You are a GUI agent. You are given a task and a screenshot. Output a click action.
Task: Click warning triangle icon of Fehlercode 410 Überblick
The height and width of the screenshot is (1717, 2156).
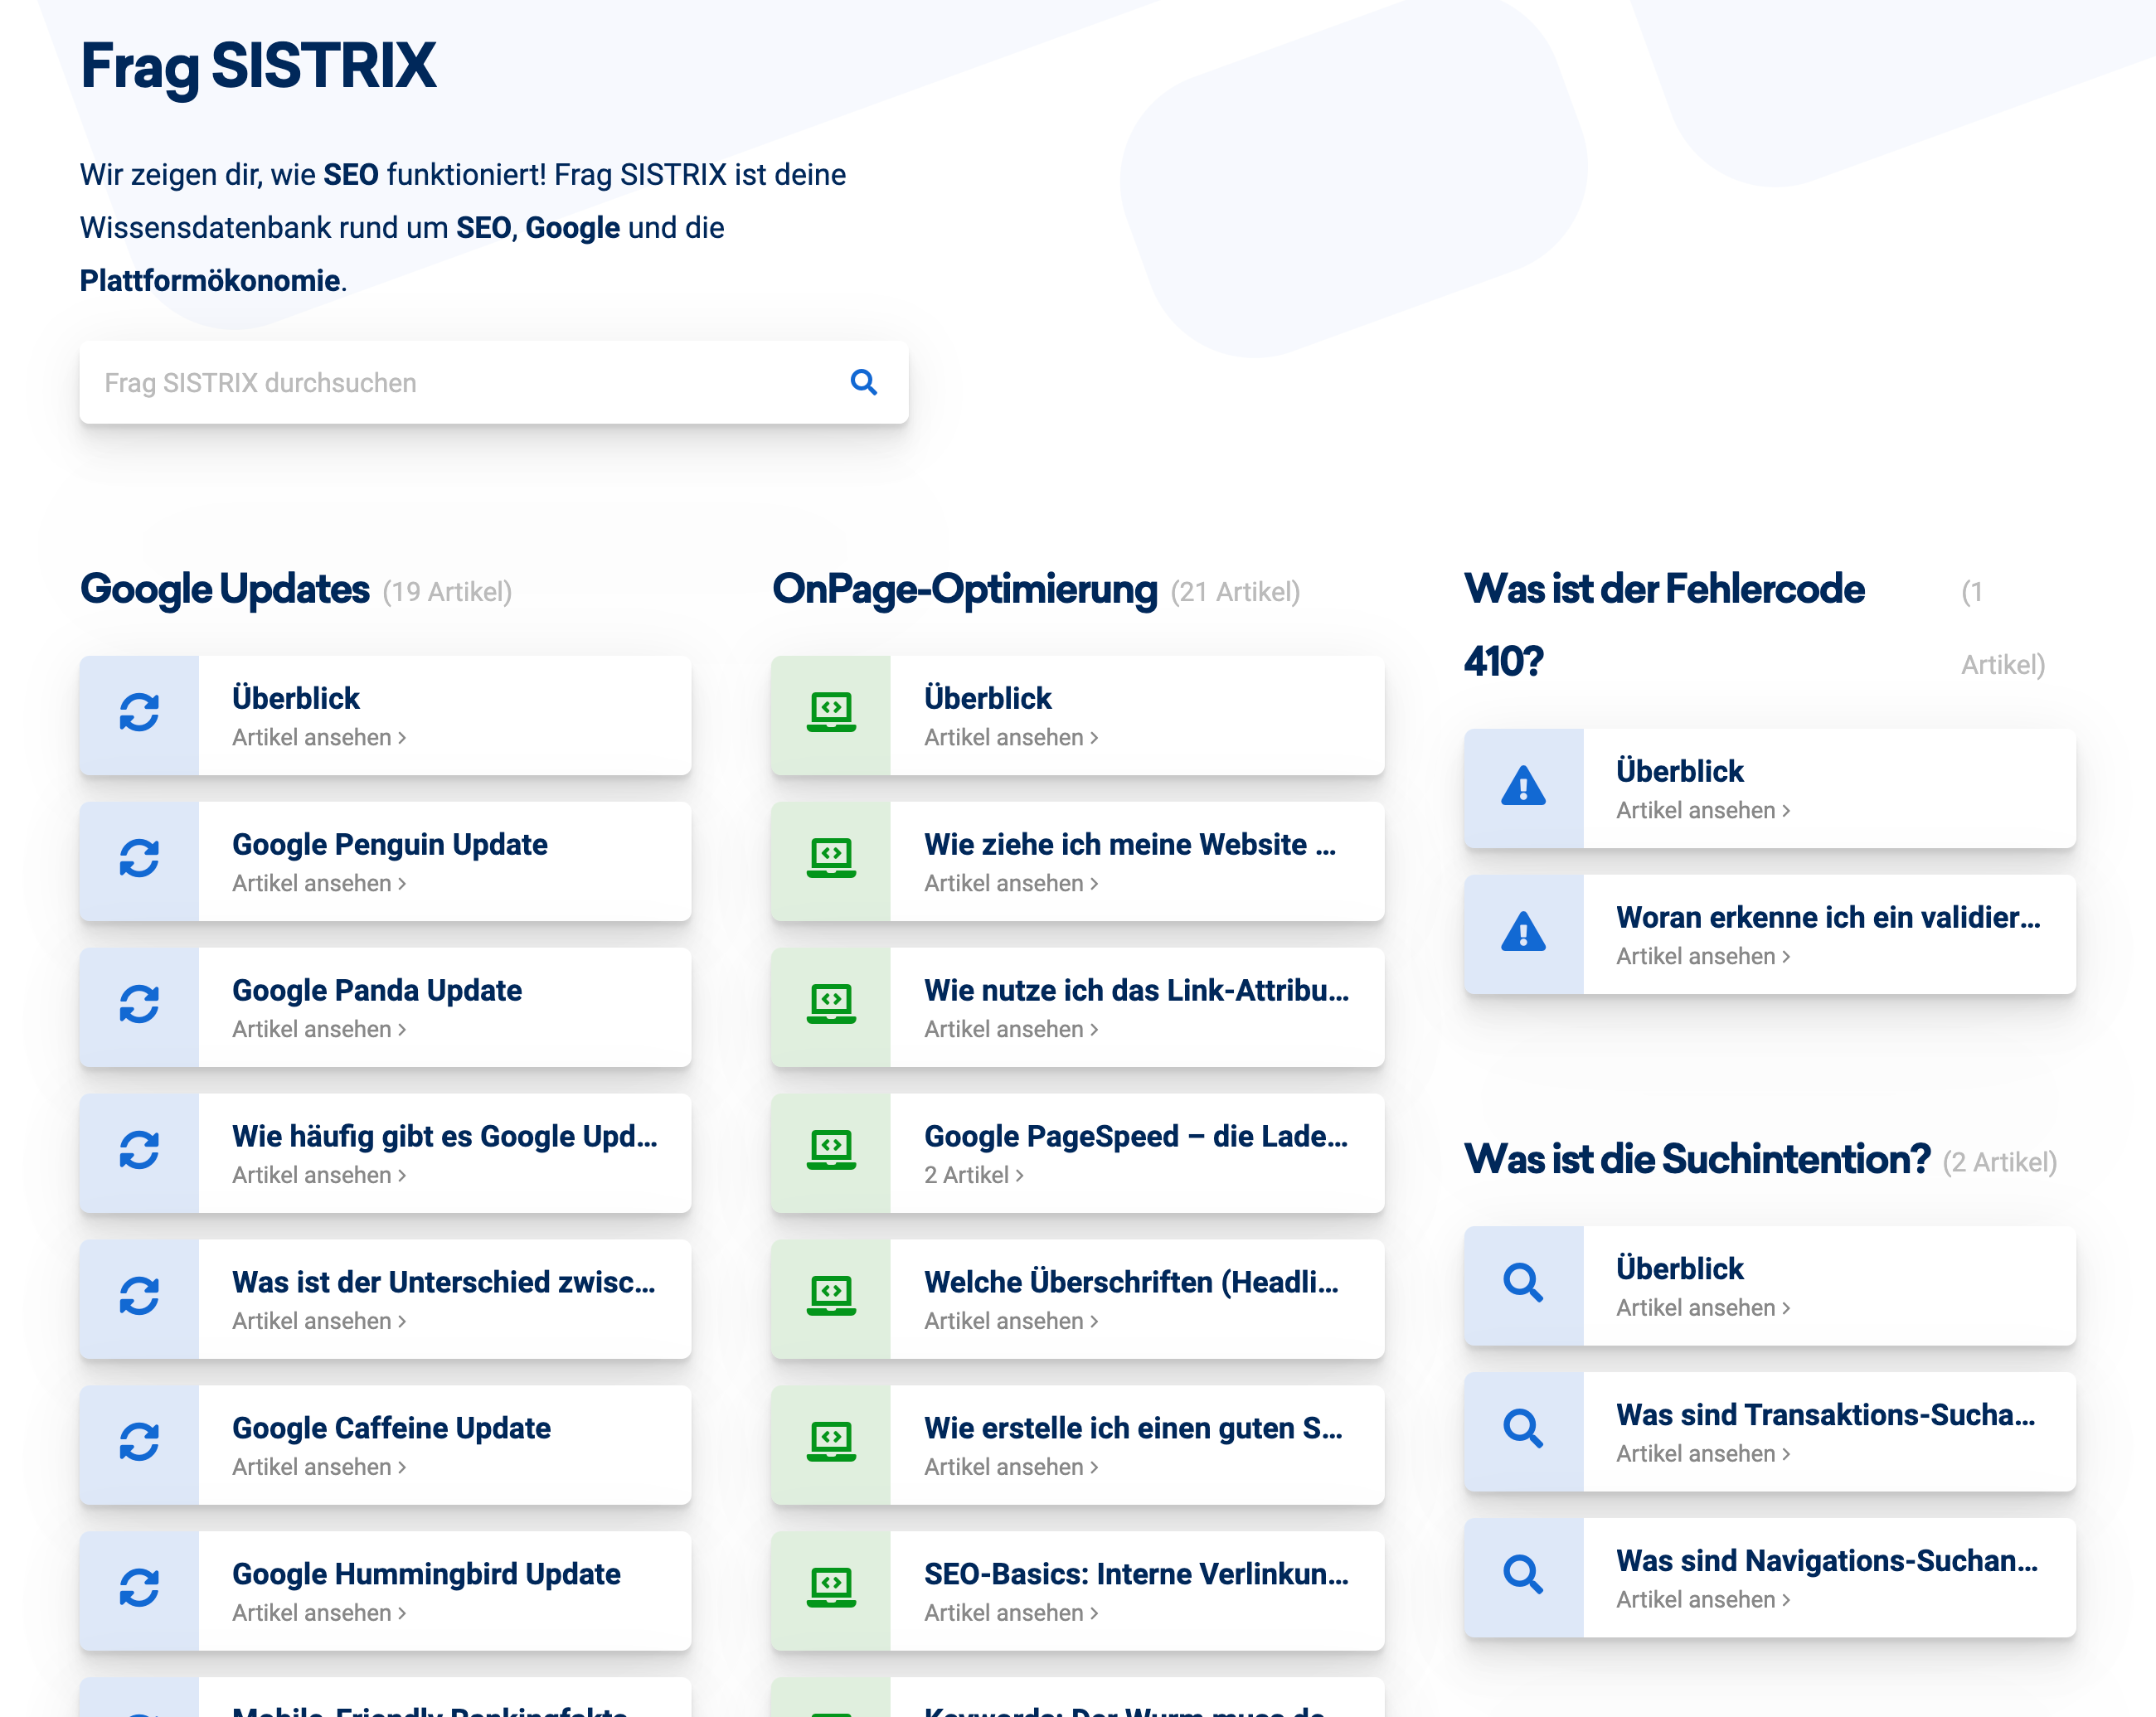1523,786
